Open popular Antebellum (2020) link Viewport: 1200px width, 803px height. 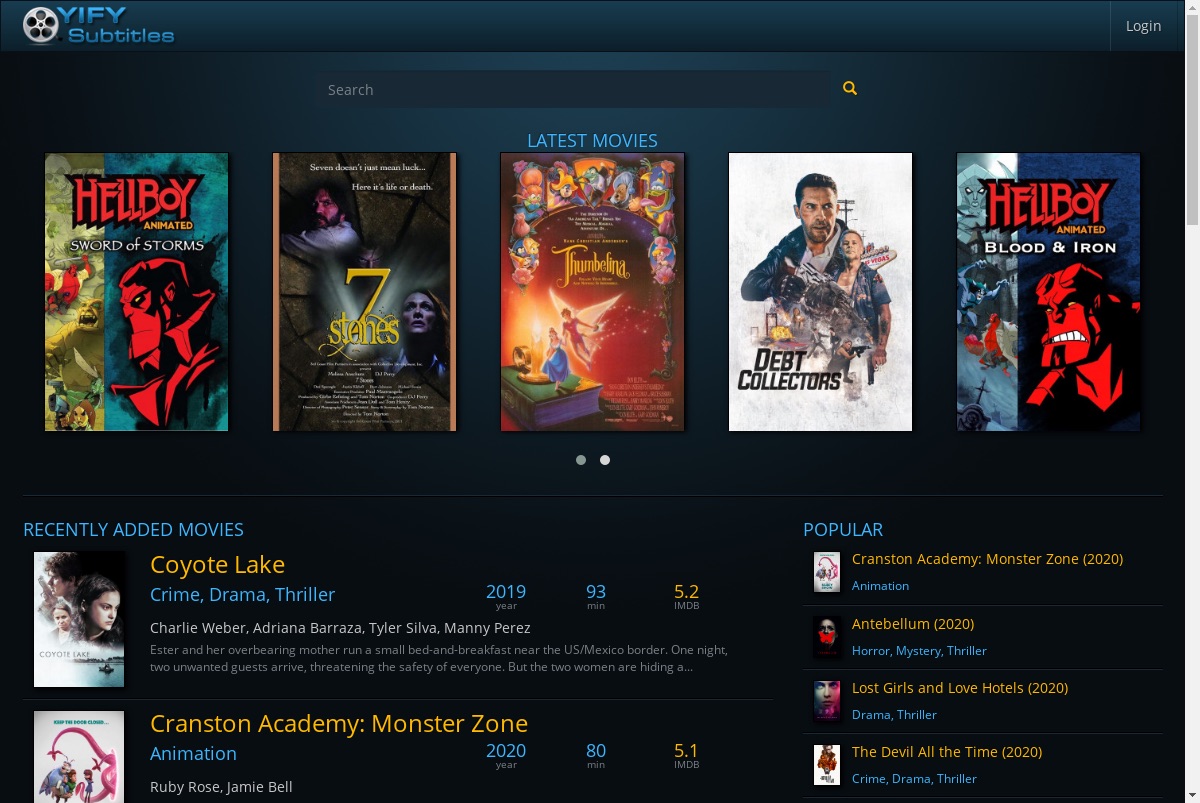point(913,624)
